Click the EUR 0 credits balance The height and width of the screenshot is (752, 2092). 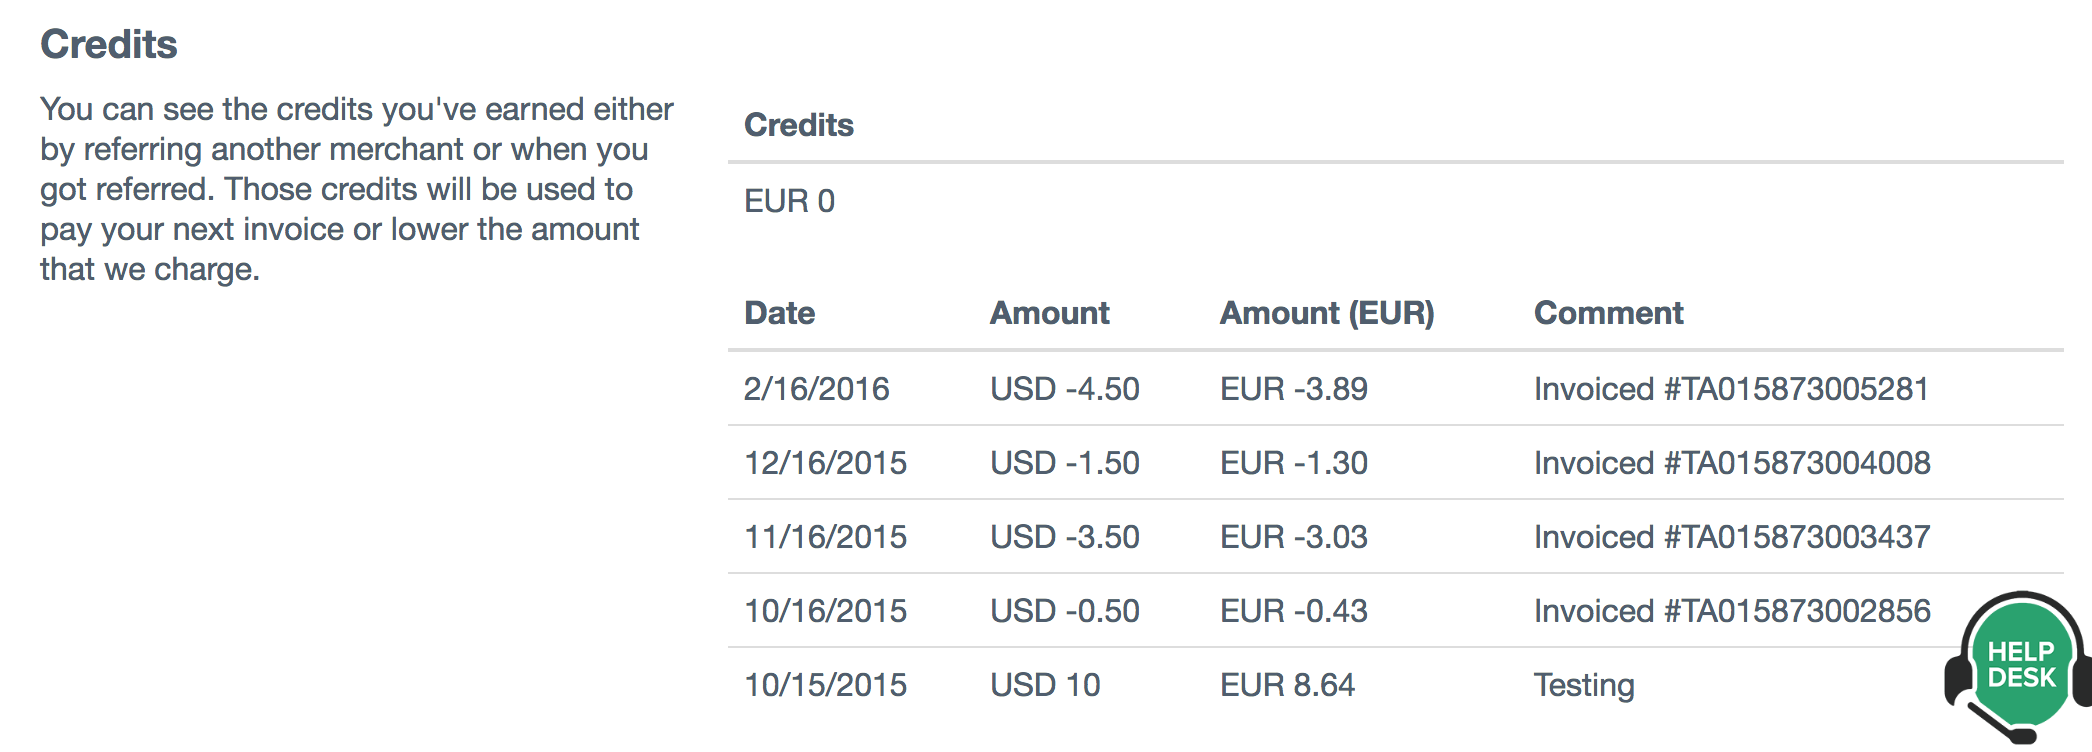click(789, 201)
